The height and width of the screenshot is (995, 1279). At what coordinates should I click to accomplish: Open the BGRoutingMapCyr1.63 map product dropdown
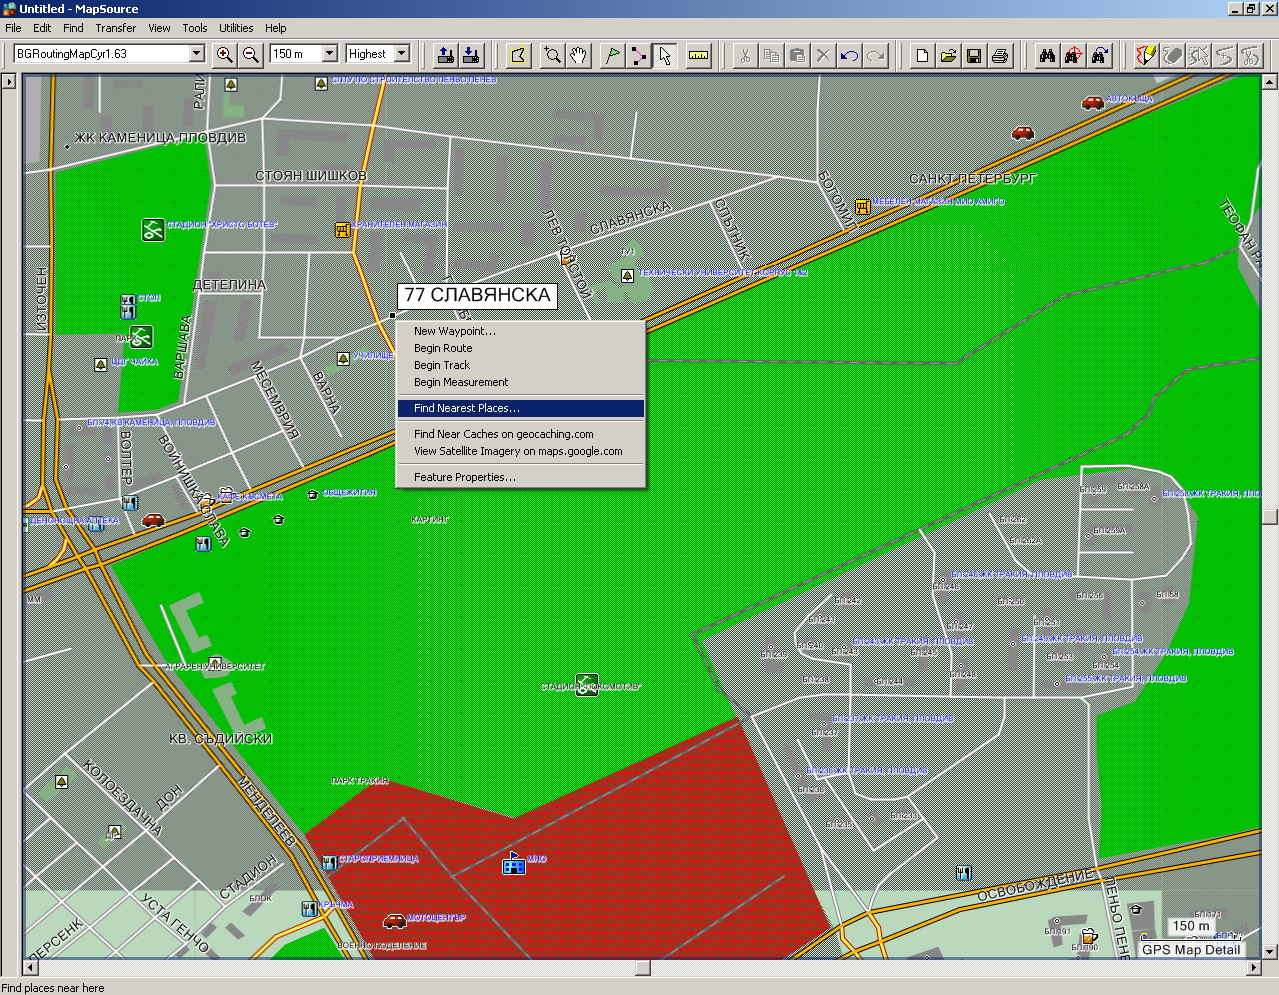(x=197, y=54)
